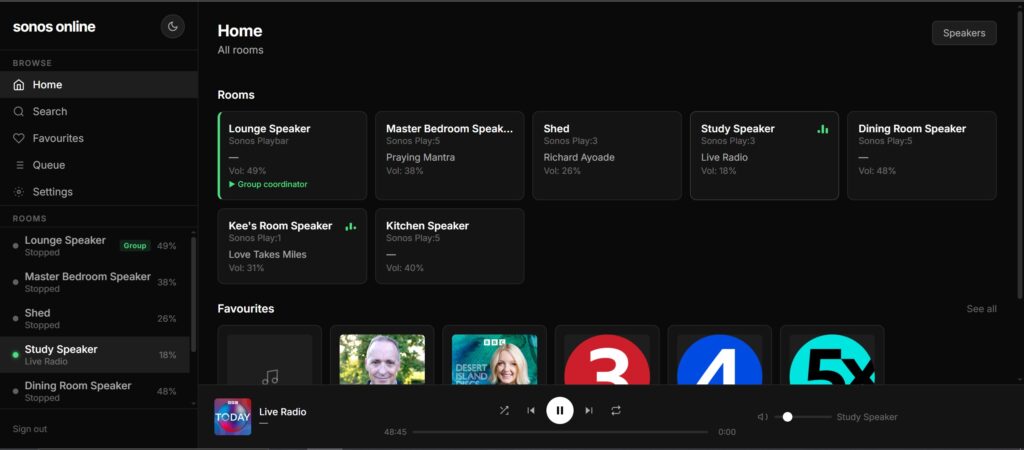Viewport: 1024px width, 450px height.
Task: Select Shed in sidebar rooms list
Action: (x=95, y=319)
